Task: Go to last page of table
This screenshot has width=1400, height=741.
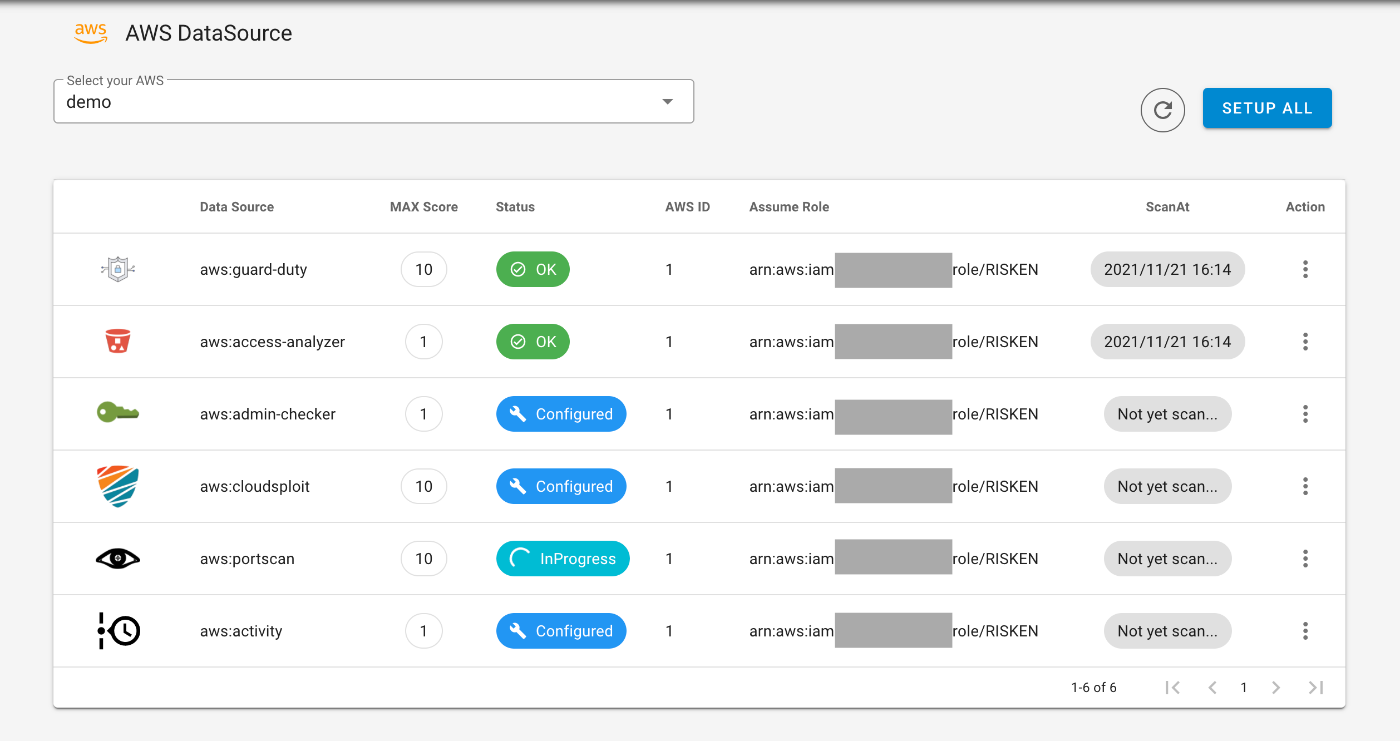Action: click(x=1316, y=687)
